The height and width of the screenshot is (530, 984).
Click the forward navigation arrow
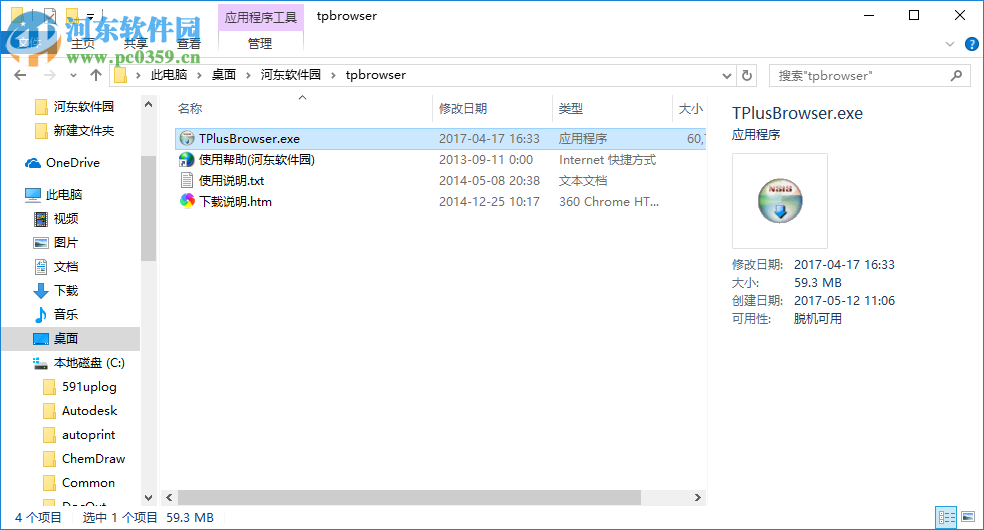49,75
